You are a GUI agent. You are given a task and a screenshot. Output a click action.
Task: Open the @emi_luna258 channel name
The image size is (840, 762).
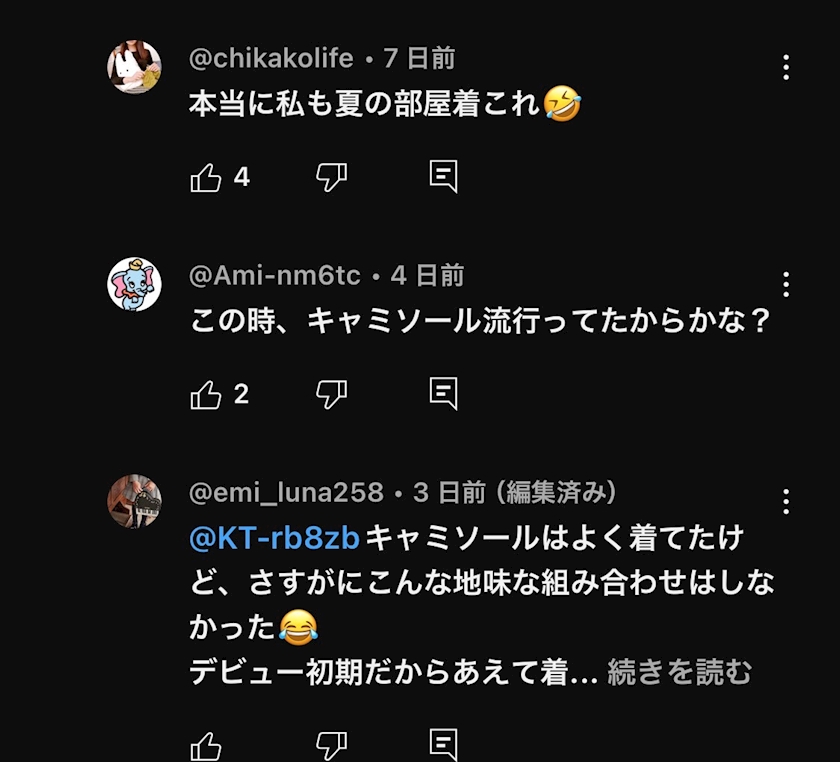[286, 493]
